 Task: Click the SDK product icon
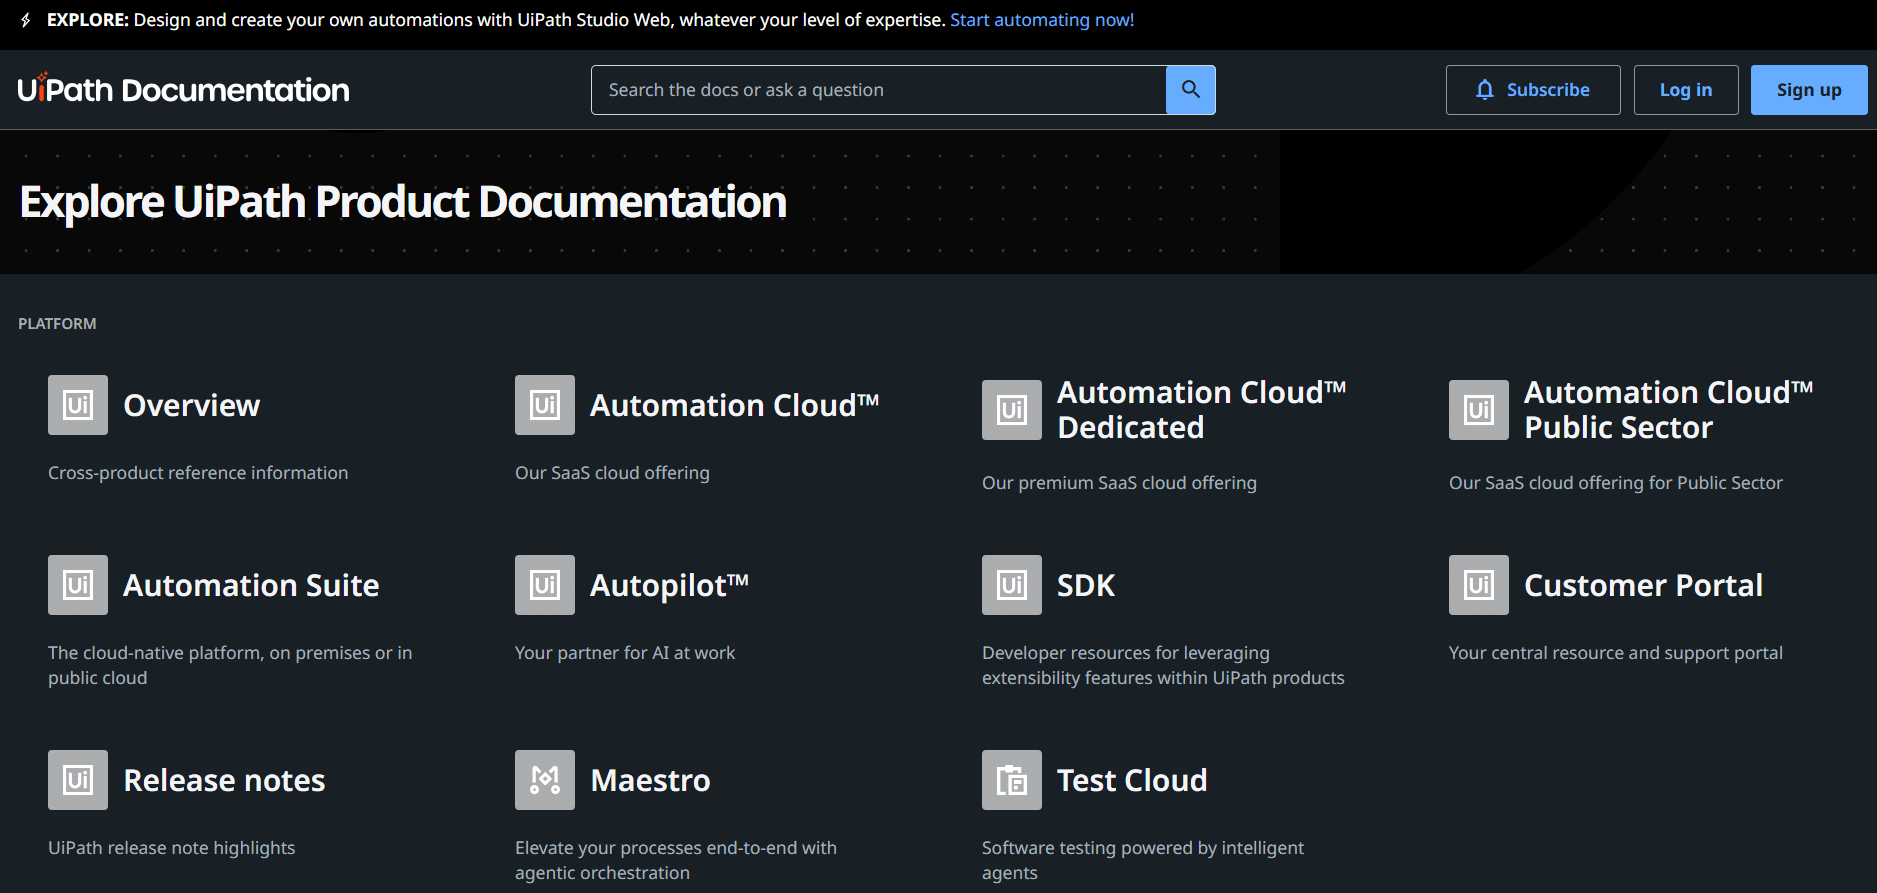coord(1012,585)
